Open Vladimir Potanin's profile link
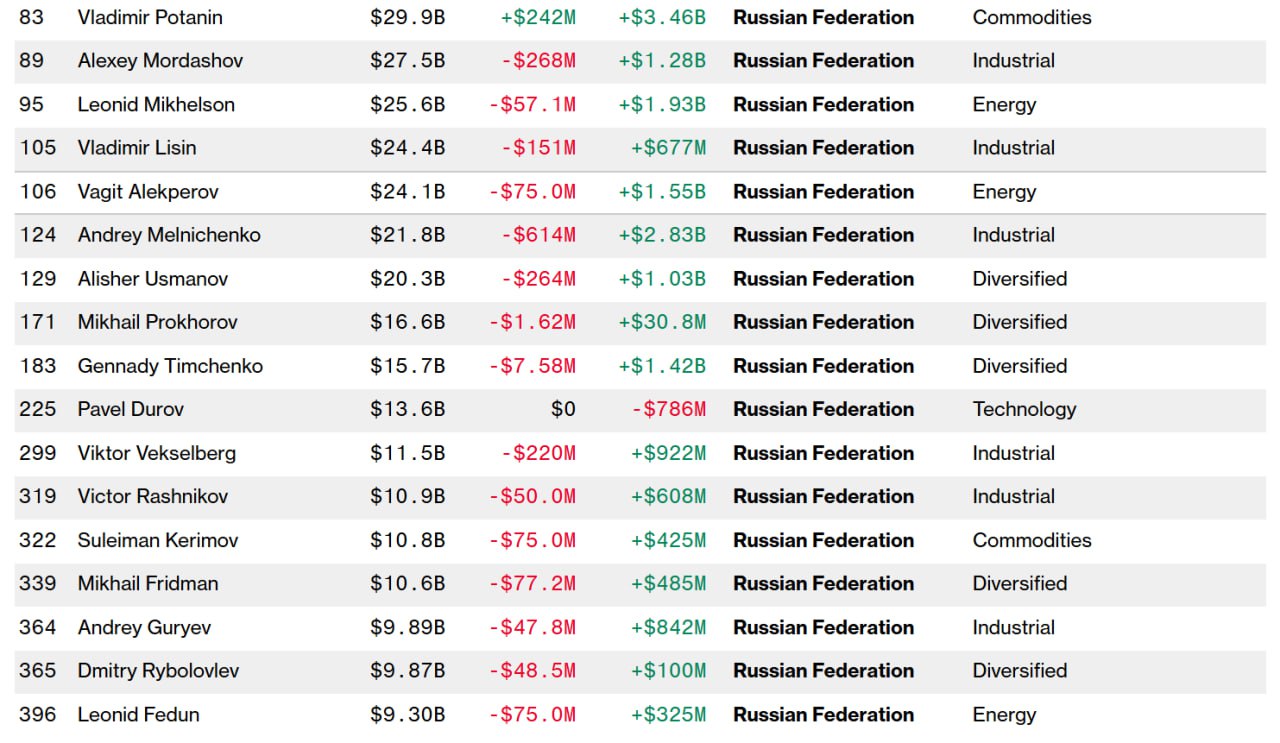Screen dimensions: 1280x743 click(150, 17)
